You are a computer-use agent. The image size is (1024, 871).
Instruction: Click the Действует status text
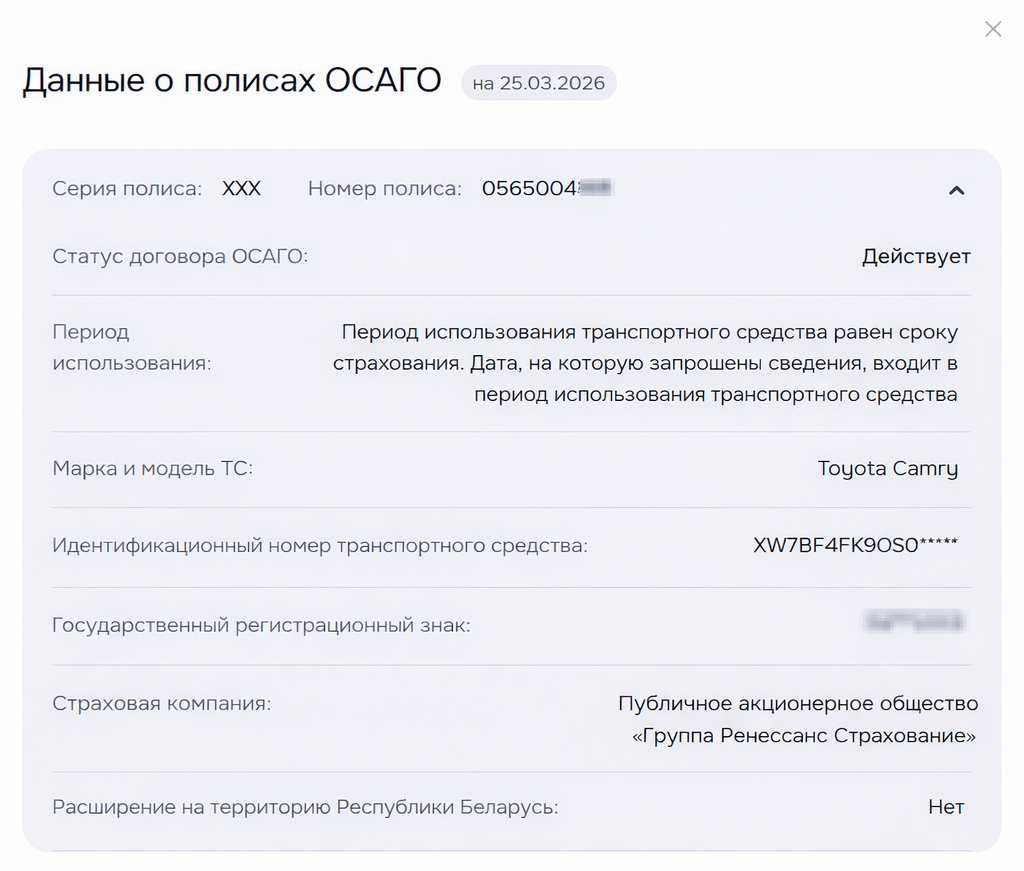916,256
